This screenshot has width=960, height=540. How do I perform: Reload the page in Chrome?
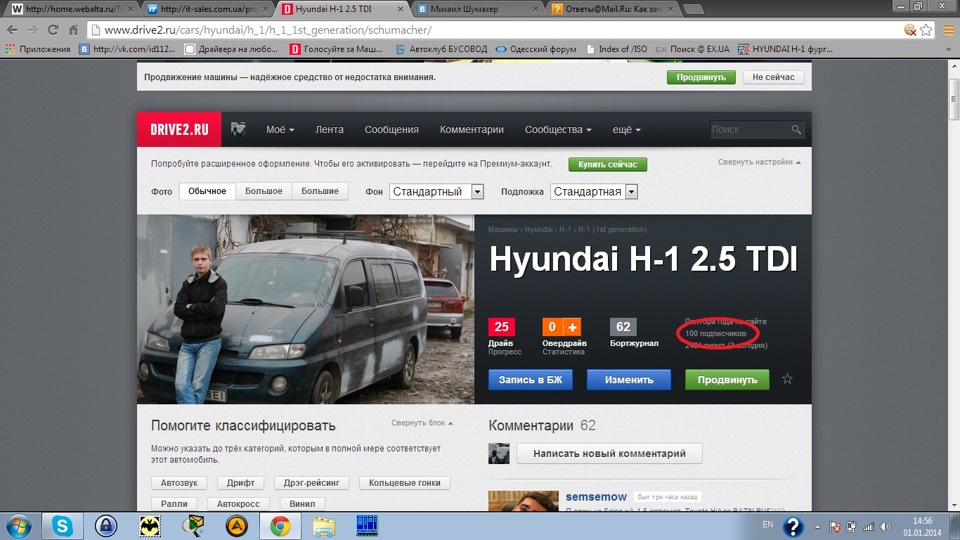(x=53, y=30)
